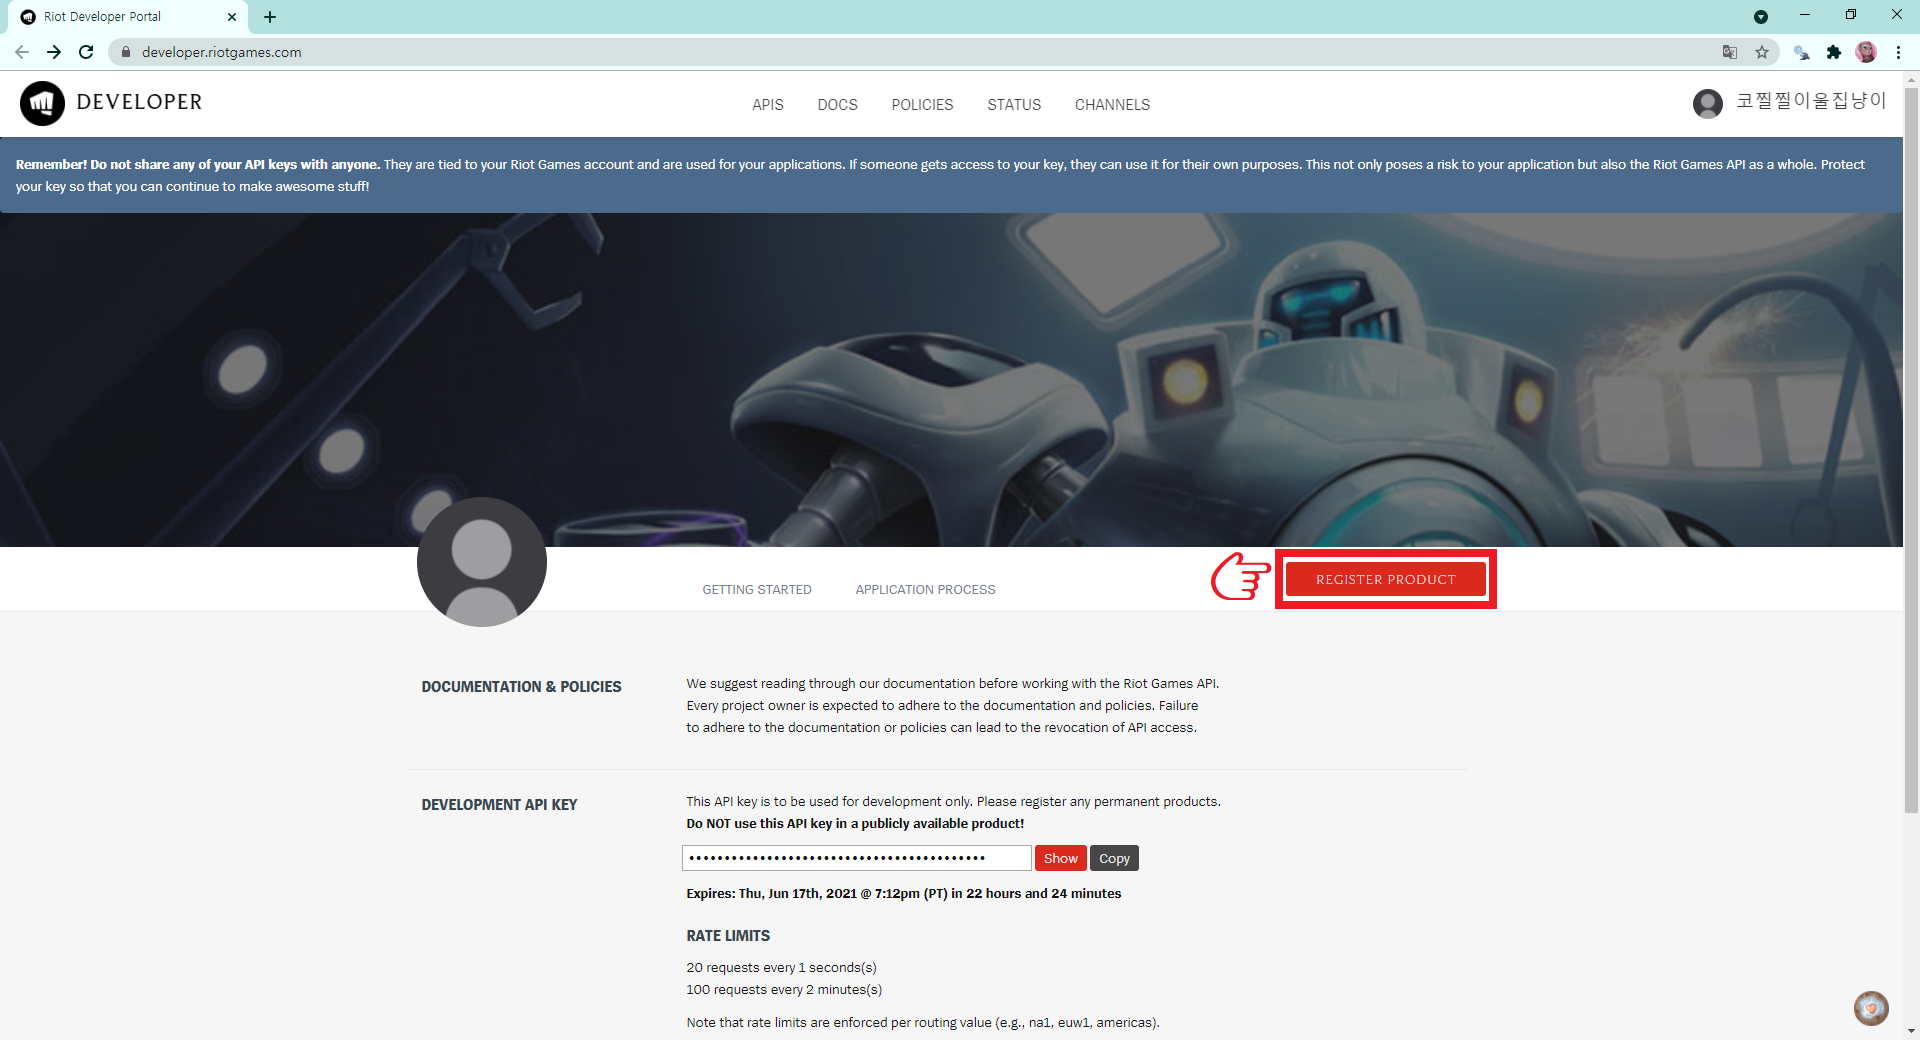The height and width of the screenshot is (1040, 1920).
Task: Switch to the GETTING STARTED tab
Action: click(x=757, y=590)
